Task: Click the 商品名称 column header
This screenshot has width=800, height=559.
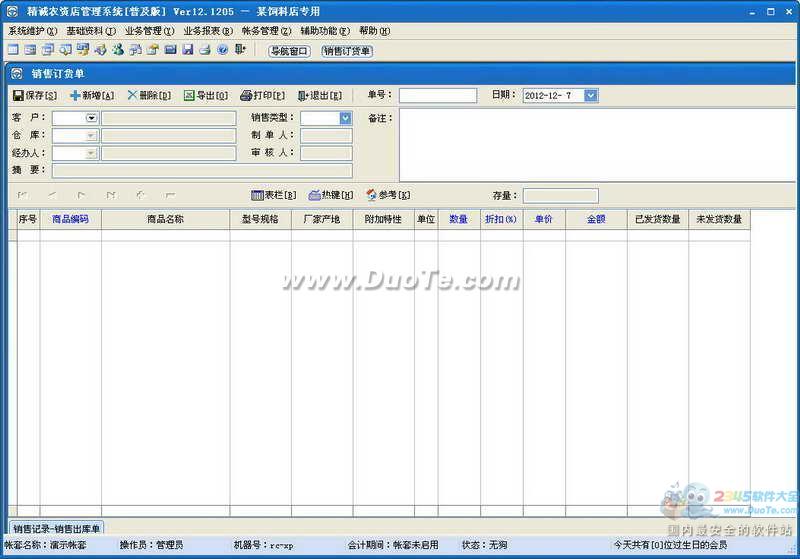Action: 165,219
